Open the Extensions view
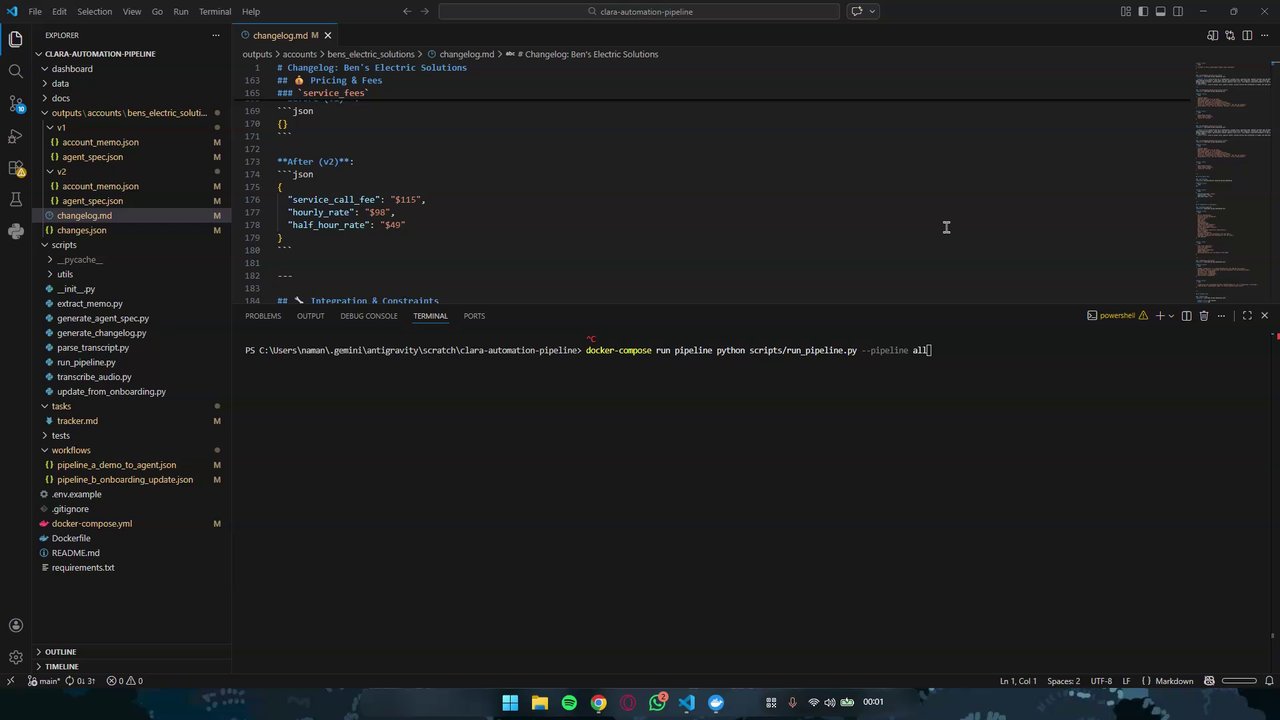Screen dimensions: 1280x720 15,168
